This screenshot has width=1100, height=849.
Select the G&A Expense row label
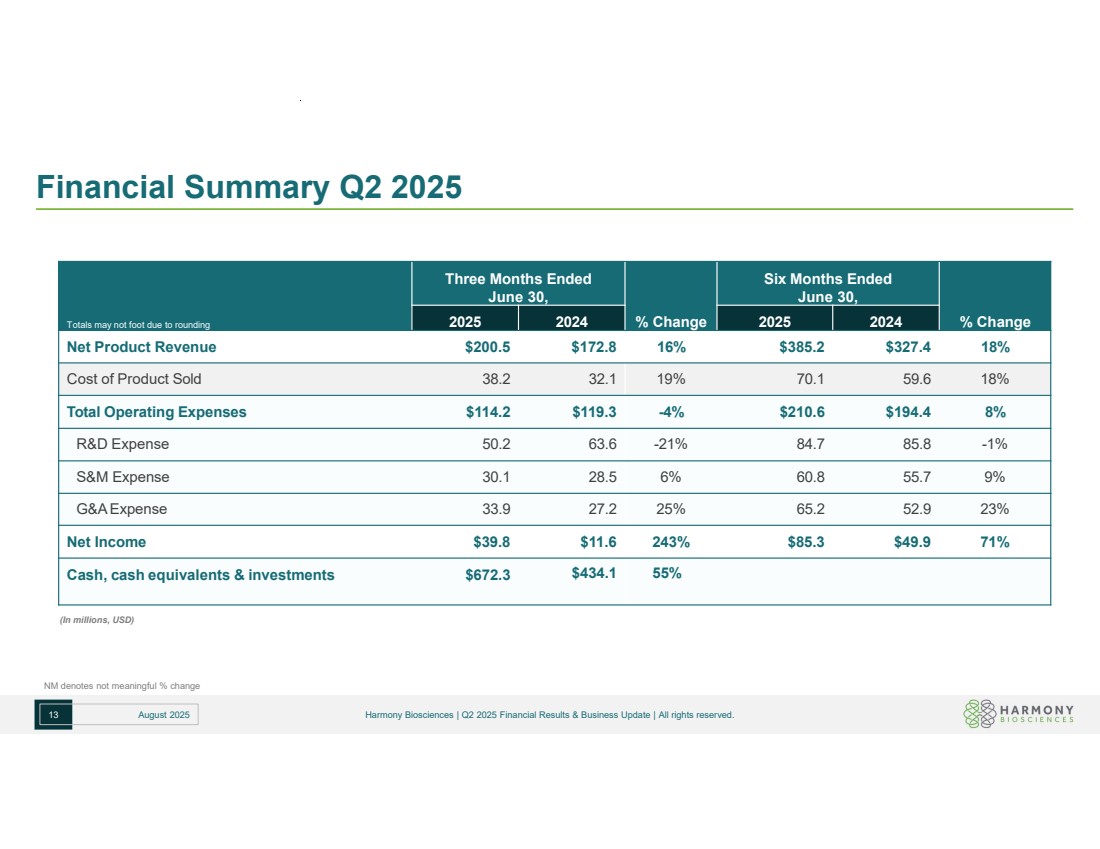point(121,509)
